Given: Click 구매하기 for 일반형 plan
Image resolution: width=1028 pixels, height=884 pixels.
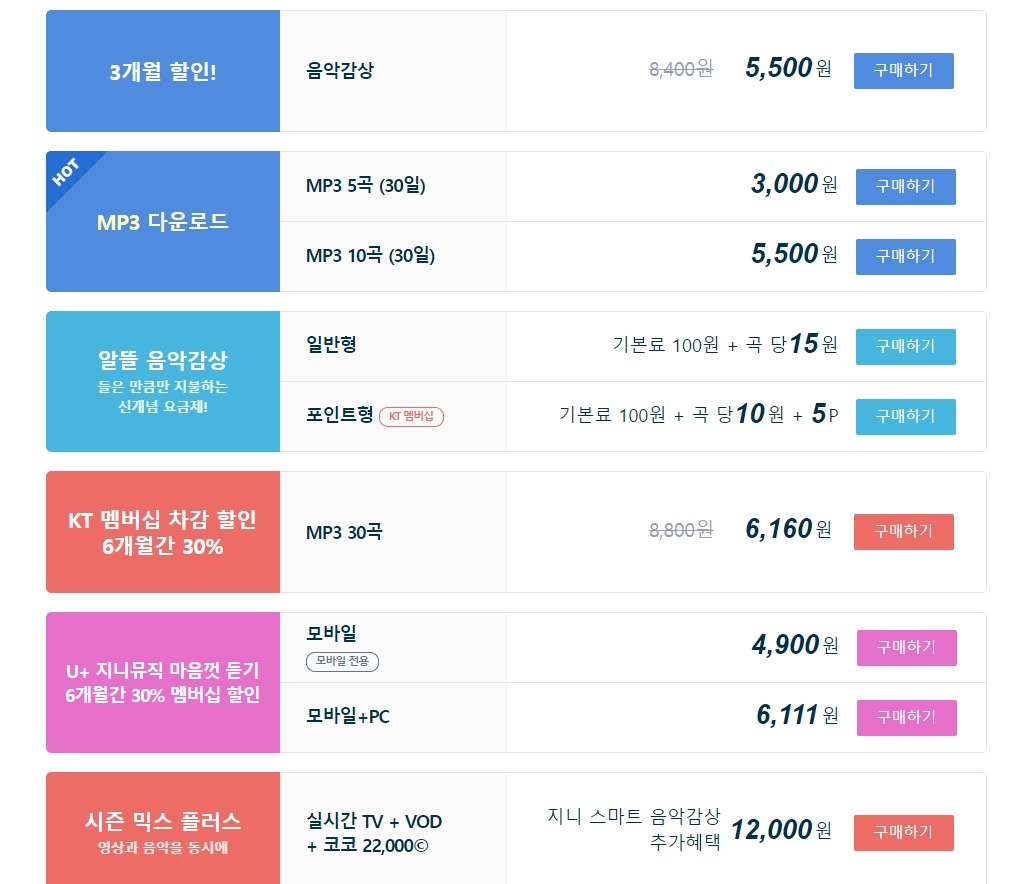Looking at the screenshot, I should [905, 346].
